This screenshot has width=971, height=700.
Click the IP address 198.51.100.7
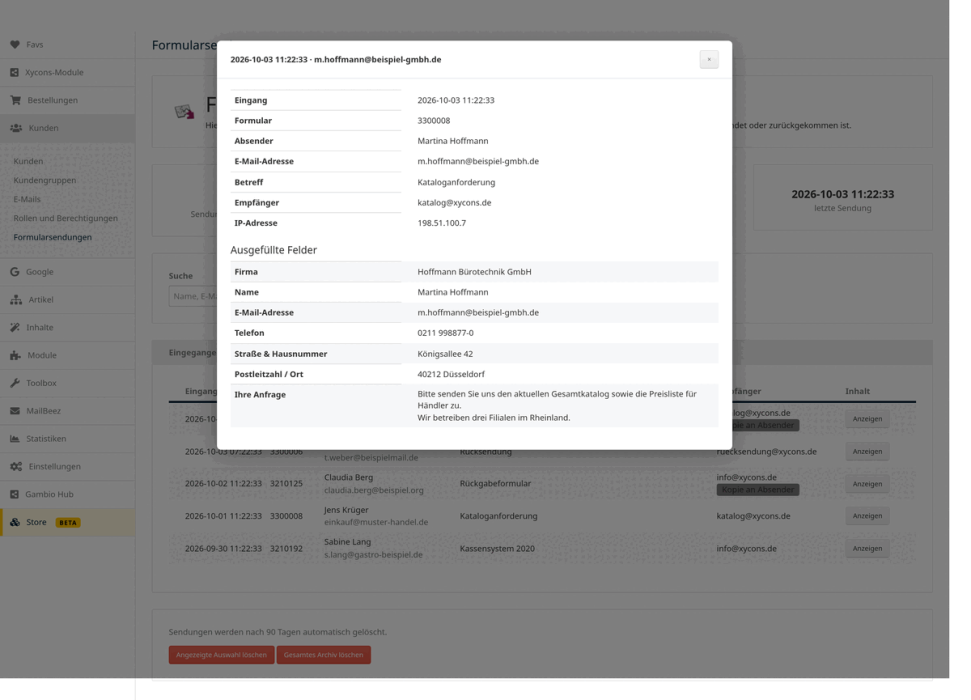(x=442, y=223)
